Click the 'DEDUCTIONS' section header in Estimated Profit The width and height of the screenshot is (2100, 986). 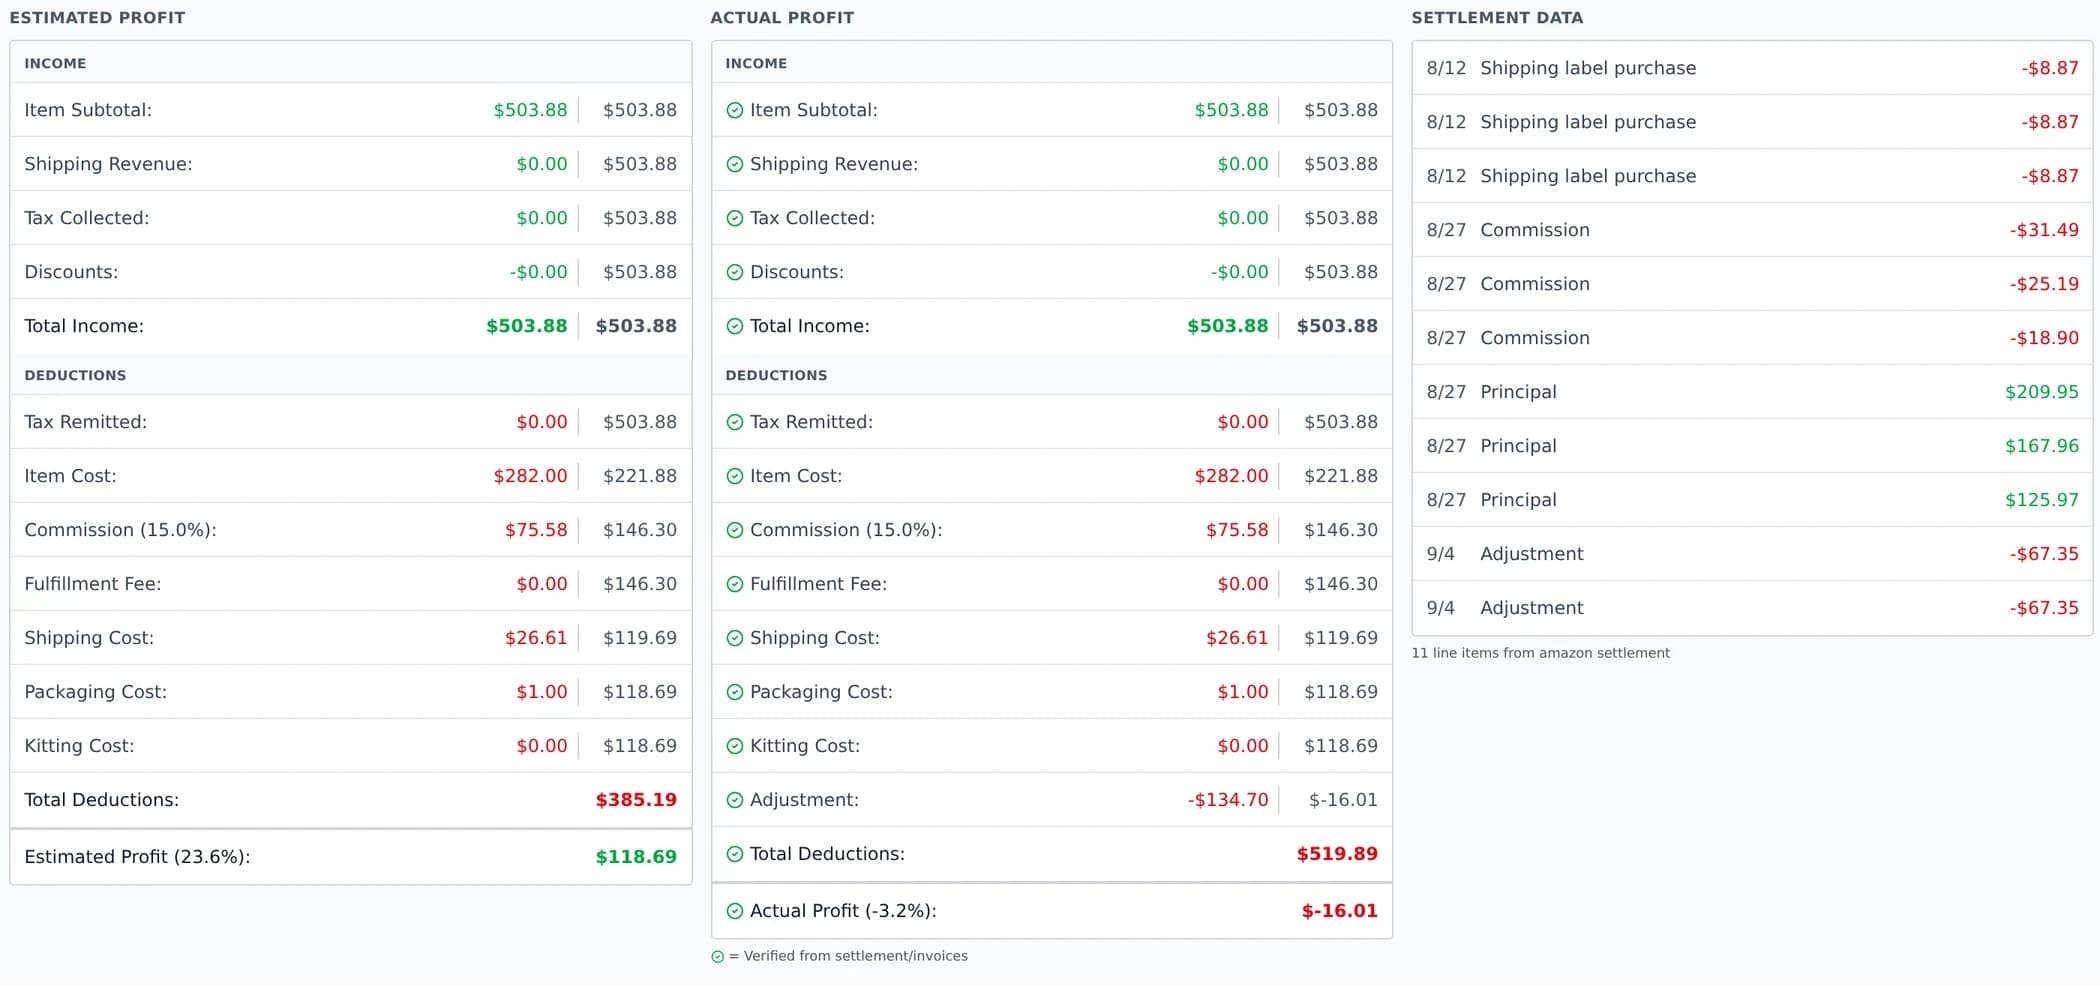click(75, 375)
